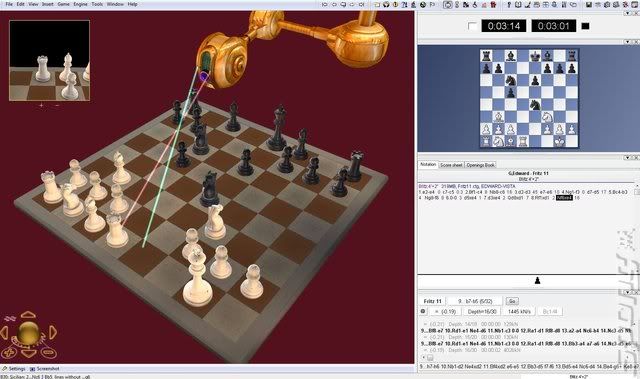Open the File menu

(x=9, y=4)
